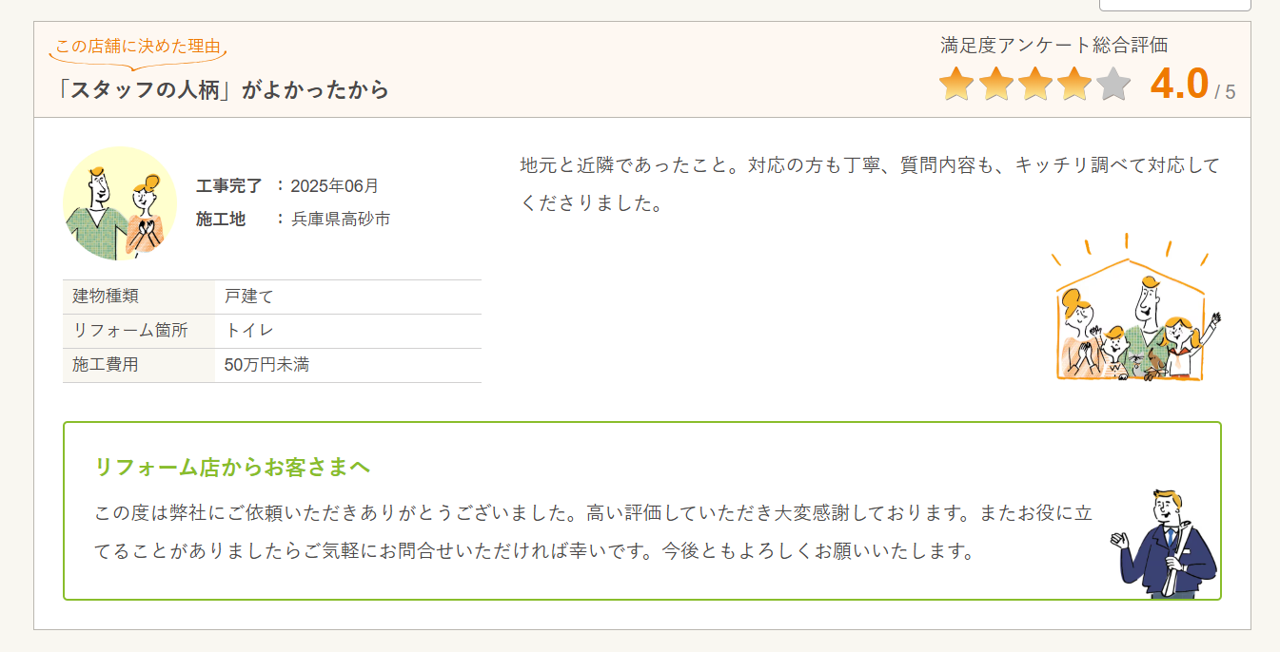Click the reform shop staff illustration
The height and width of the screenshot is (652, 1280).
(1166, 544)
